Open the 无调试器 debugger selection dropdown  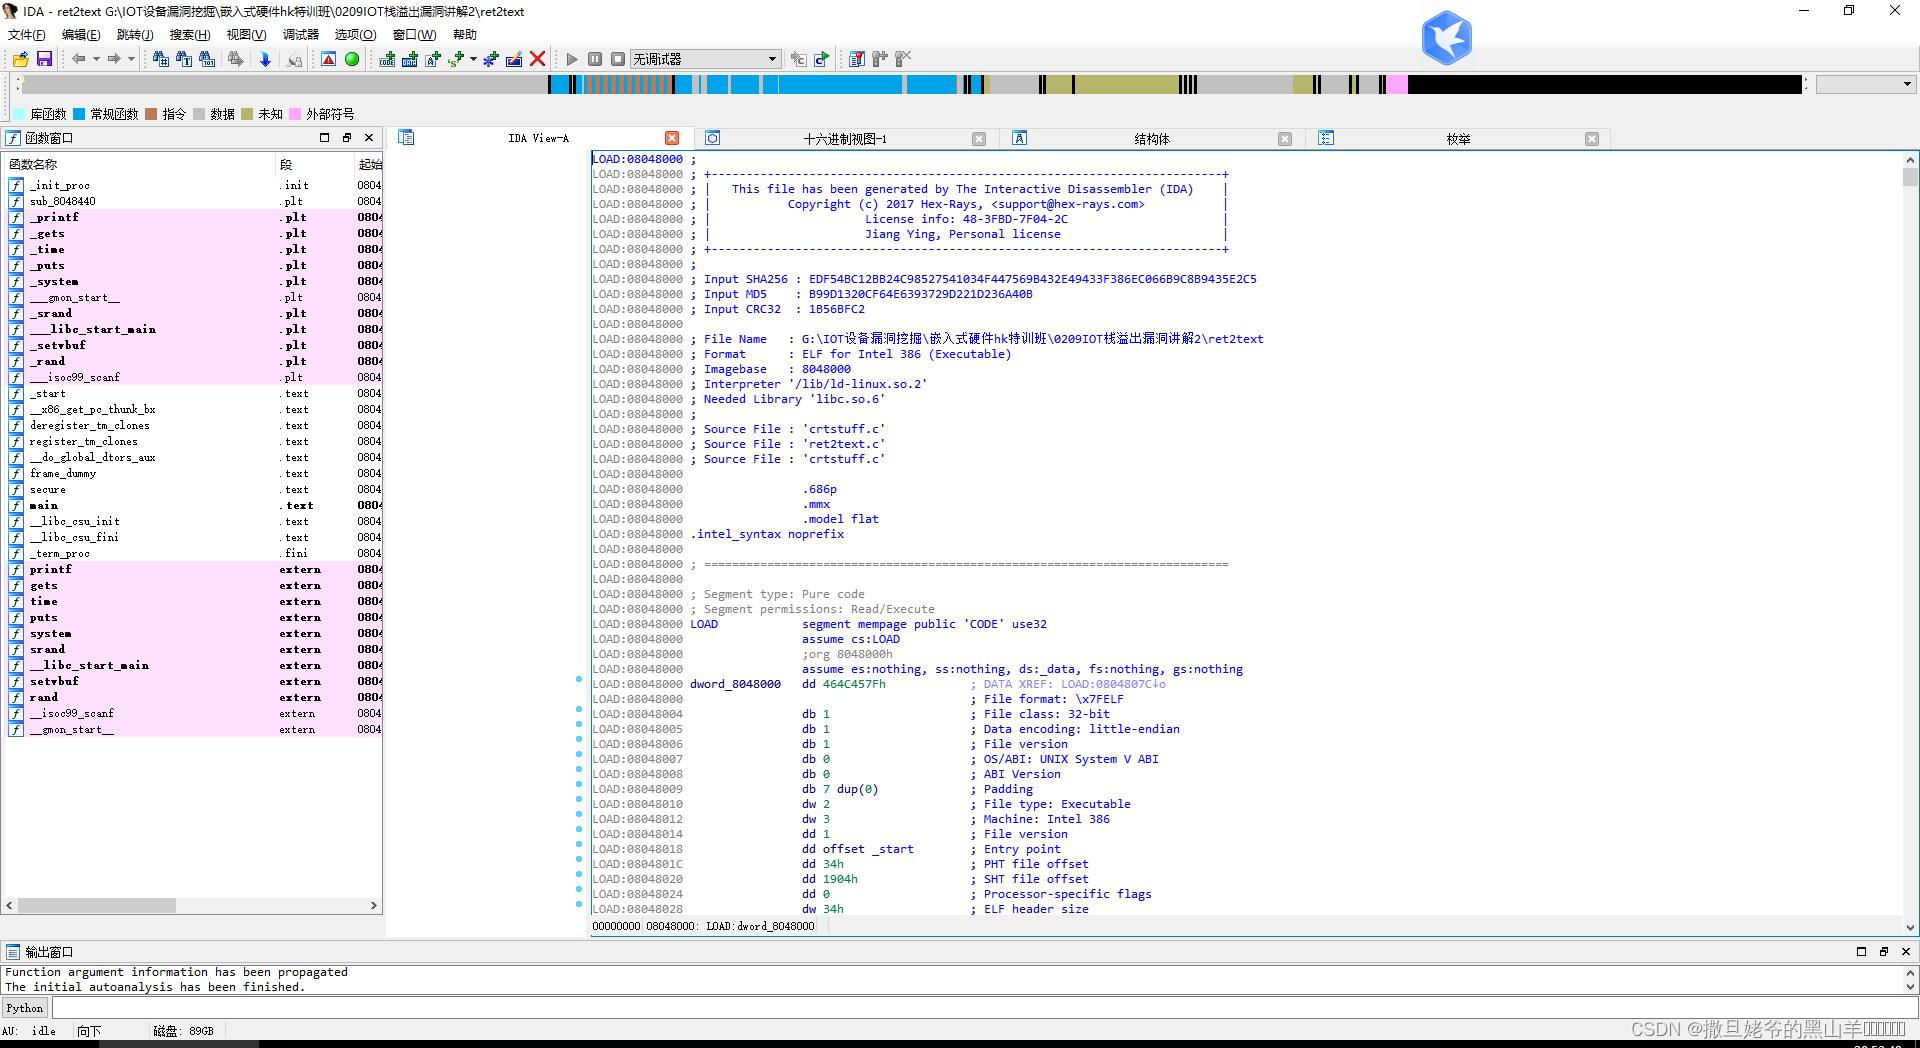[706, 59]
